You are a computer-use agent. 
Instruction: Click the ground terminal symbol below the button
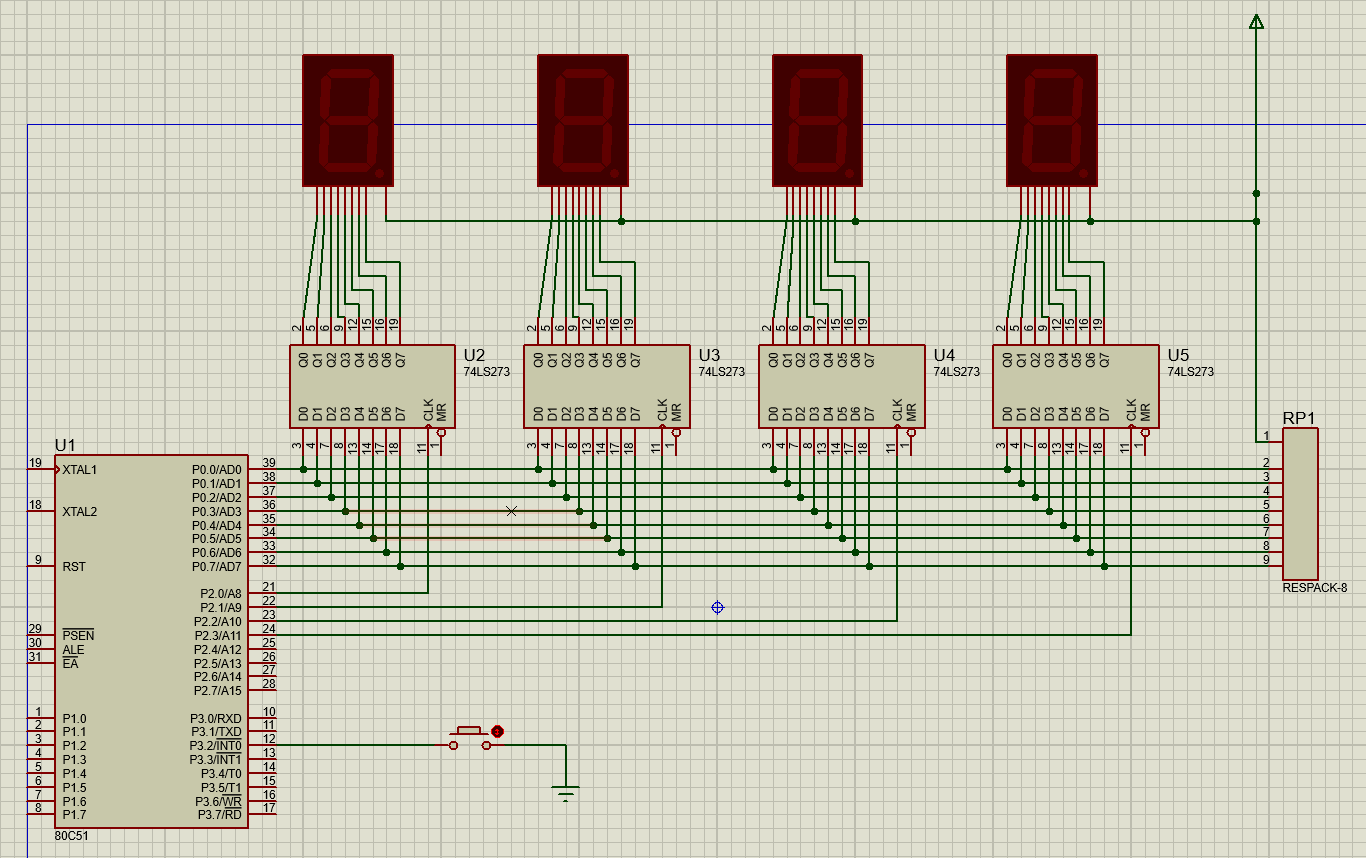[x=566, y=794]
